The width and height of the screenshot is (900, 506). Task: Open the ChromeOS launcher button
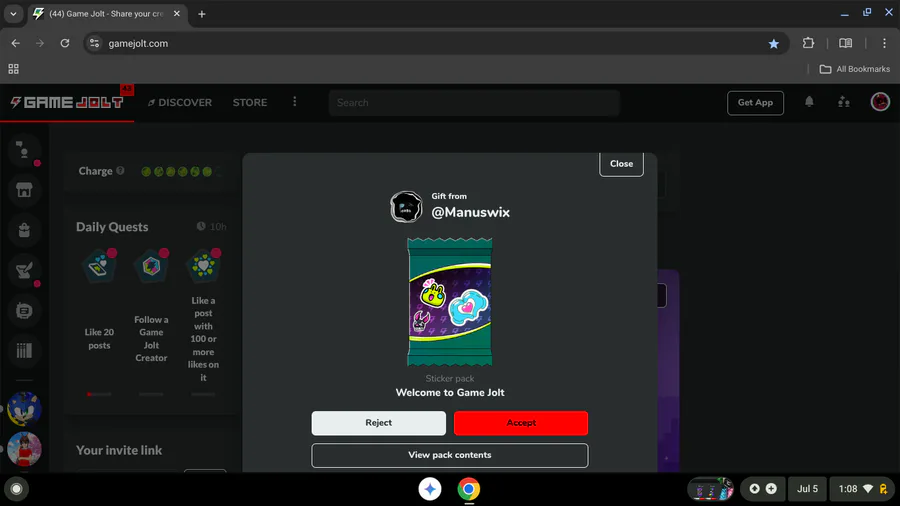[16, 489]
